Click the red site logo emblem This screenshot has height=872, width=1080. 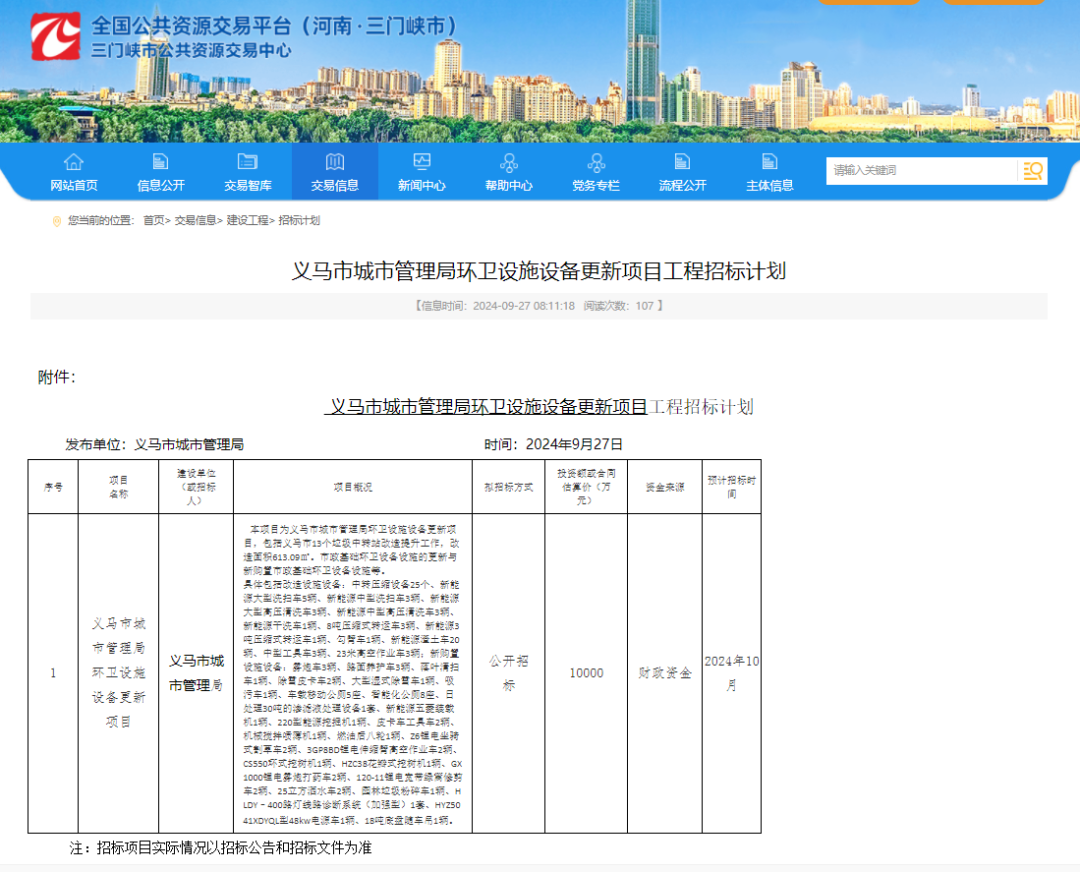[55, 35]
